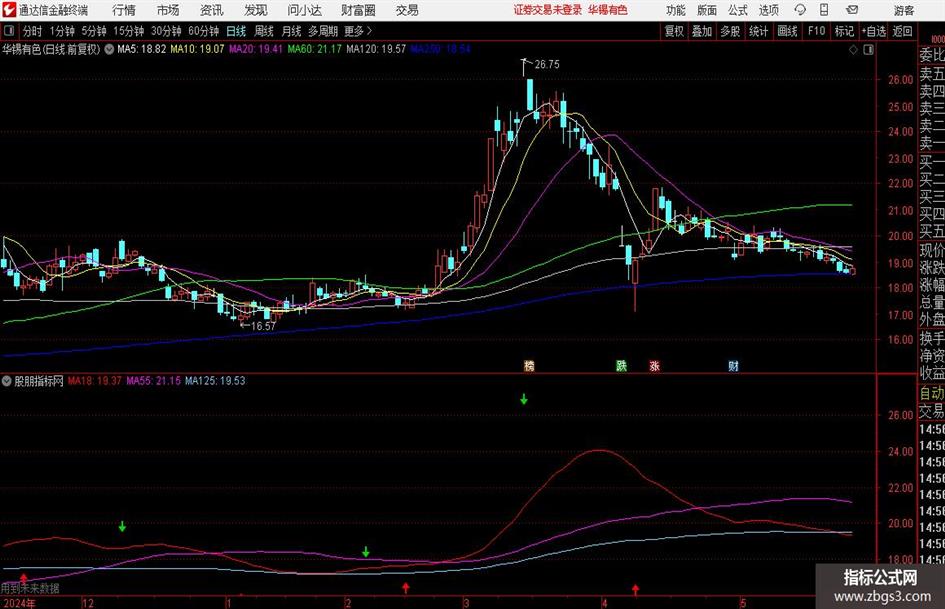Click the 复权 button

tap(674, 31)
